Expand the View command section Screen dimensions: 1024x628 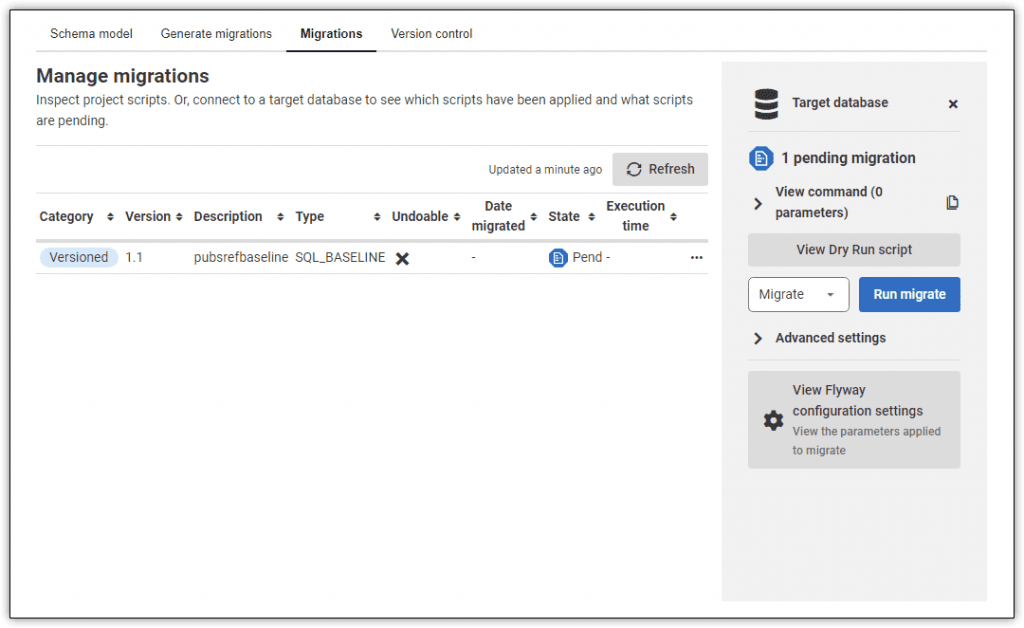click(x=757, y=201)
